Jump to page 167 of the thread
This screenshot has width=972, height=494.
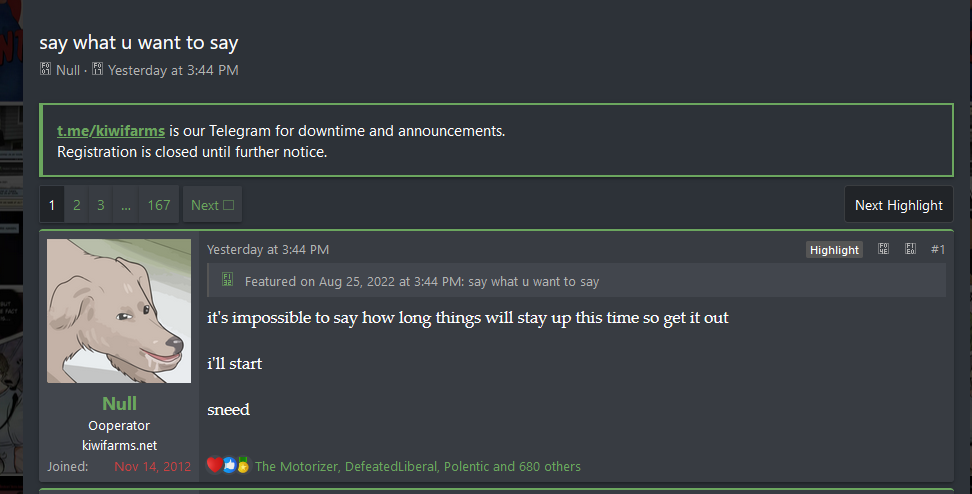[159, 205]
